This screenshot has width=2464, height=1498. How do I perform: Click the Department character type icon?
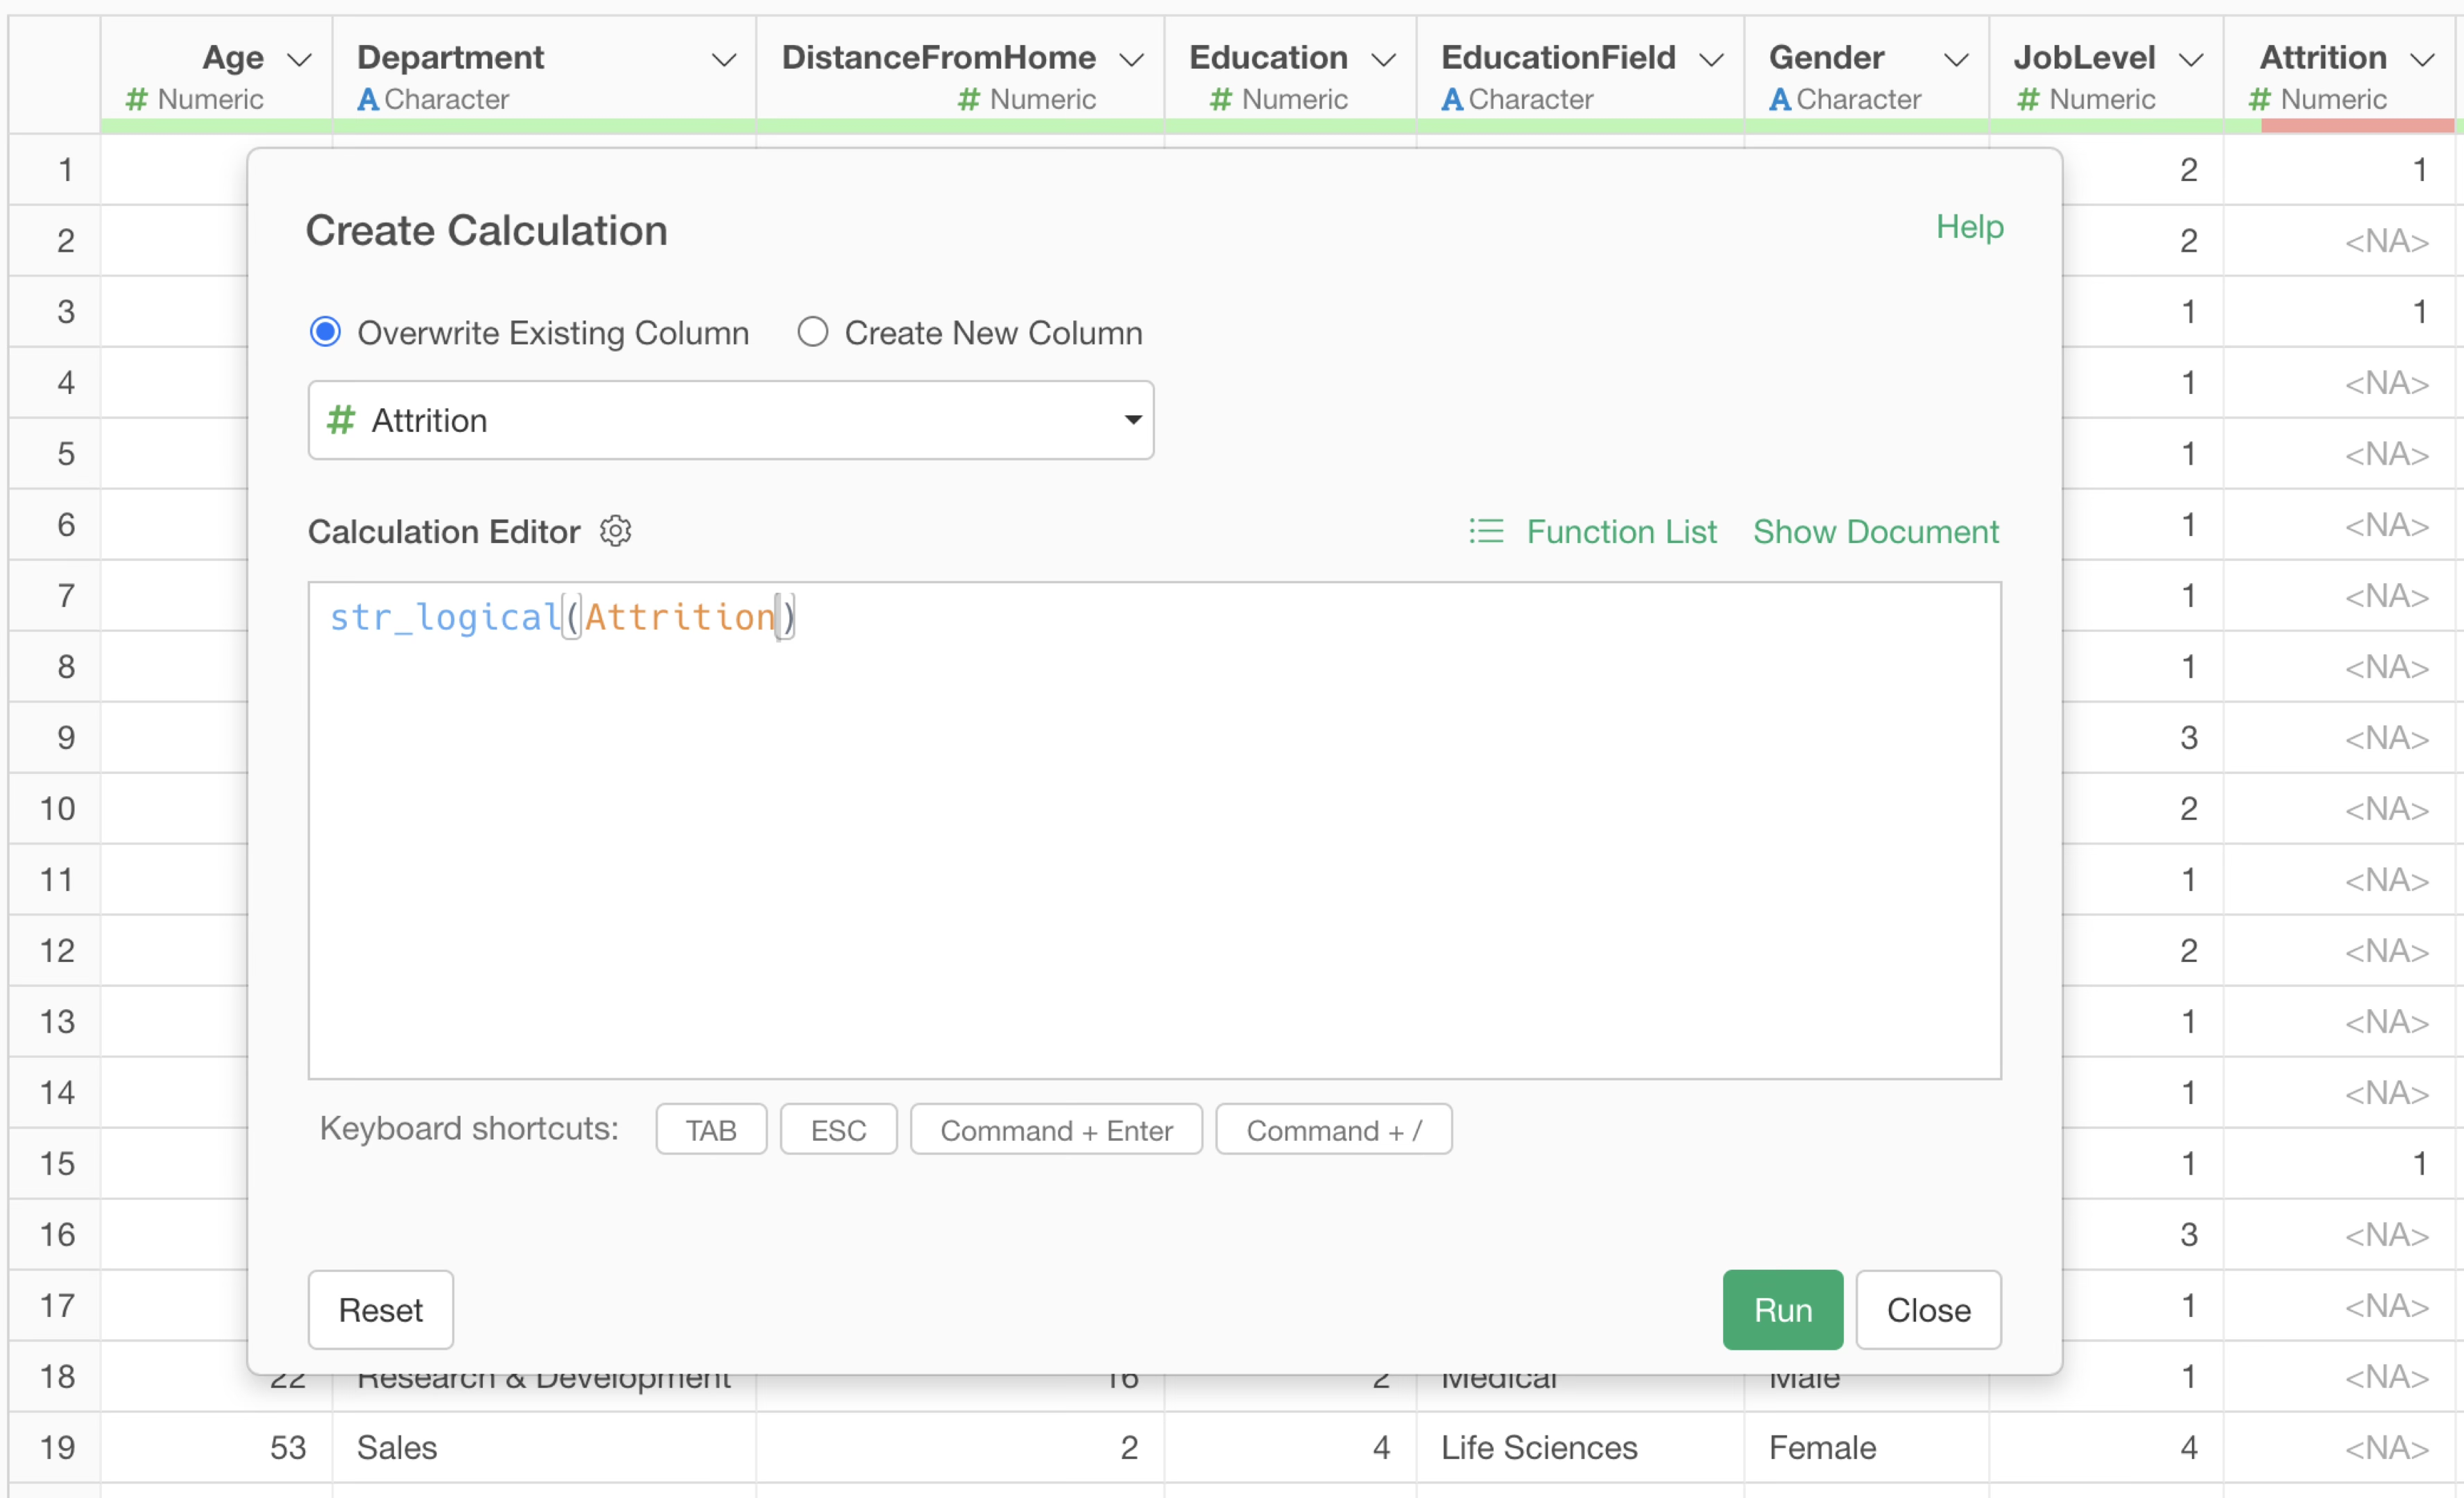(x=368, y=99)
